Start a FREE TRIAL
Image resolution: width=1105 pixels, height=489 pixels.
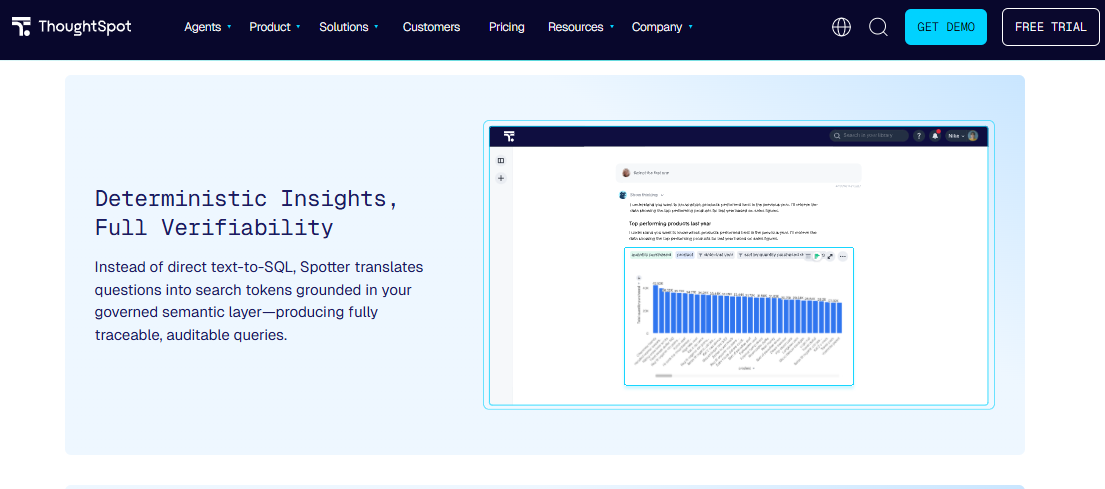pyautogui.click(x=1050, y=27)
